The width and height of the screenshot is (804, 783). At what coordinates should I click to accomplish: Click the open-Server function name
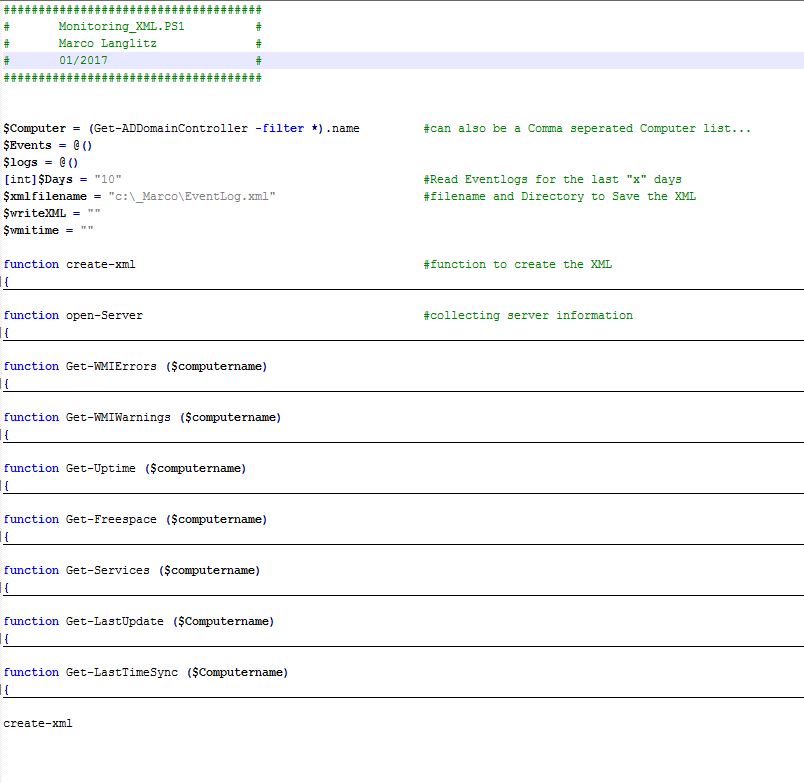(105, 315)
